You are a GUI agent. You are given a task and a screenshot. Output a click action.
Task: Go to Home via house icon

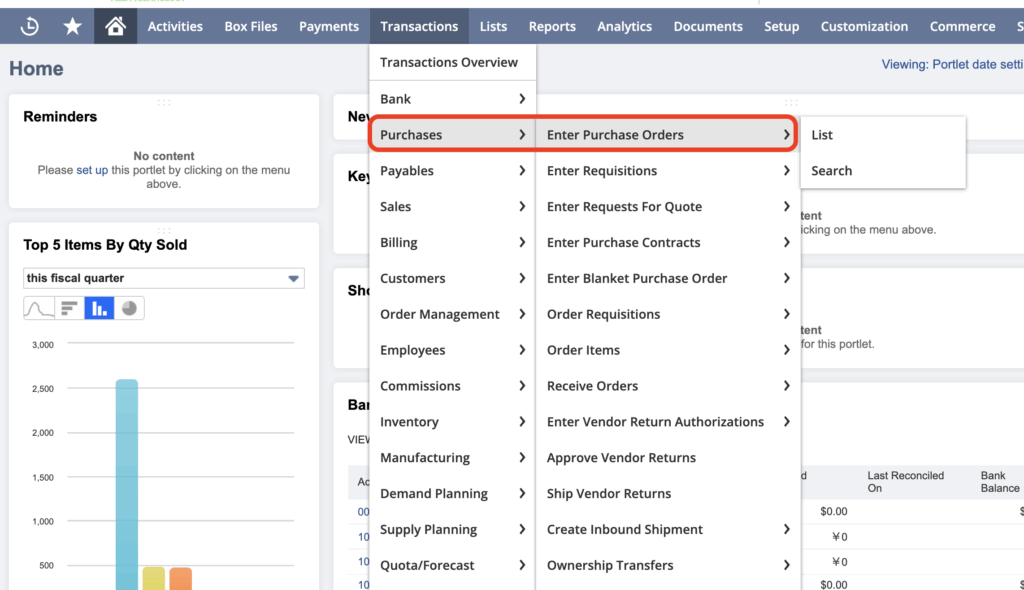pyautogui.click(x=116, y=26)
